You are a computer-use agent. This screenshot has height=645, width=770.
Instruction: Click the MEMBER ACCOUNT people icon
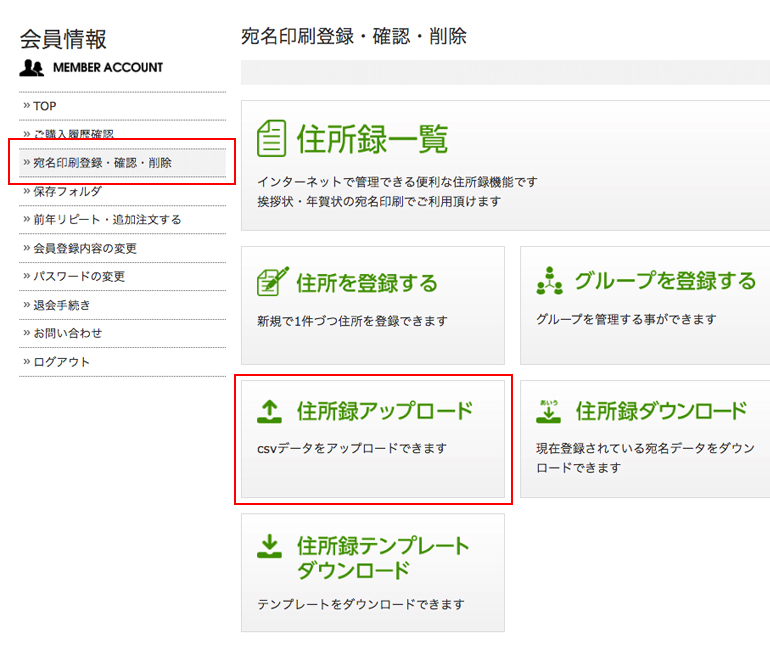click(32, 68)
